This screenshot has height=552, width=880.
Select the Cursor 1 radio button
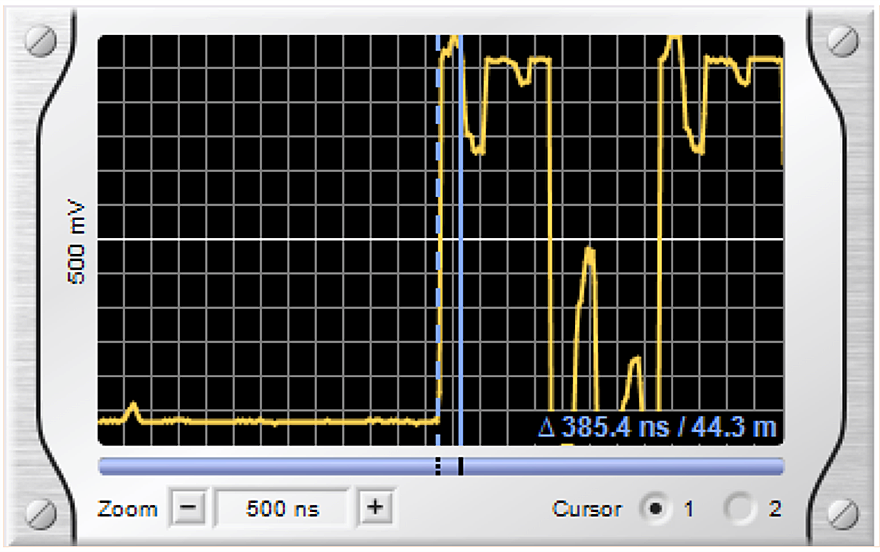[655, 509]
